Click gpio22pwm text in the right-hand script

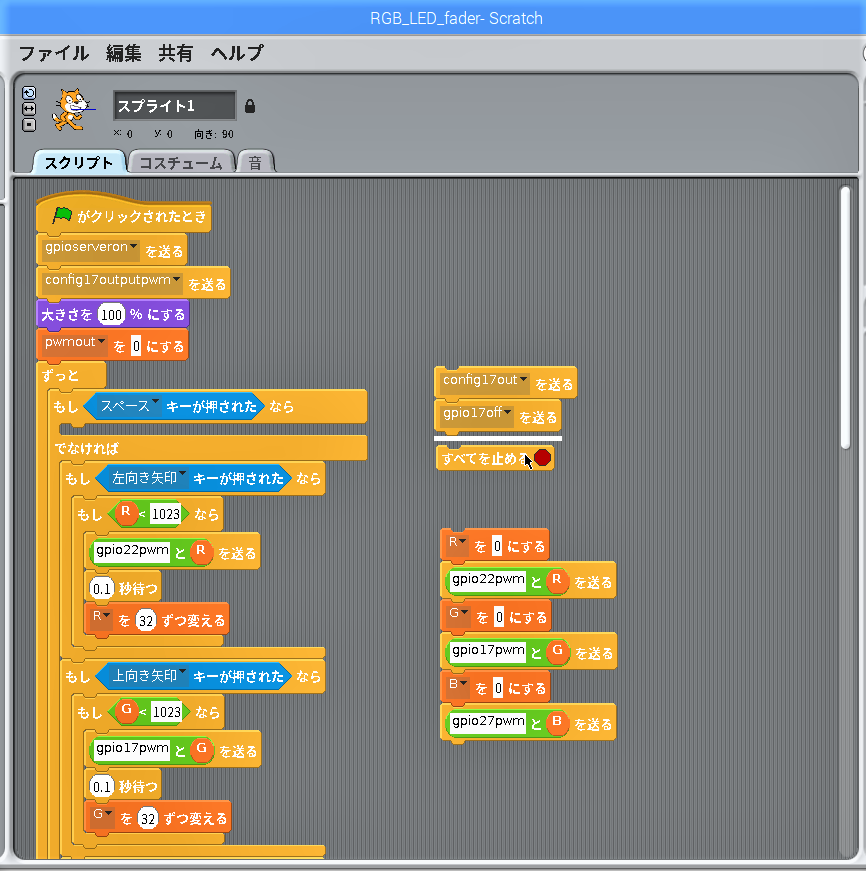pos(488,580)
